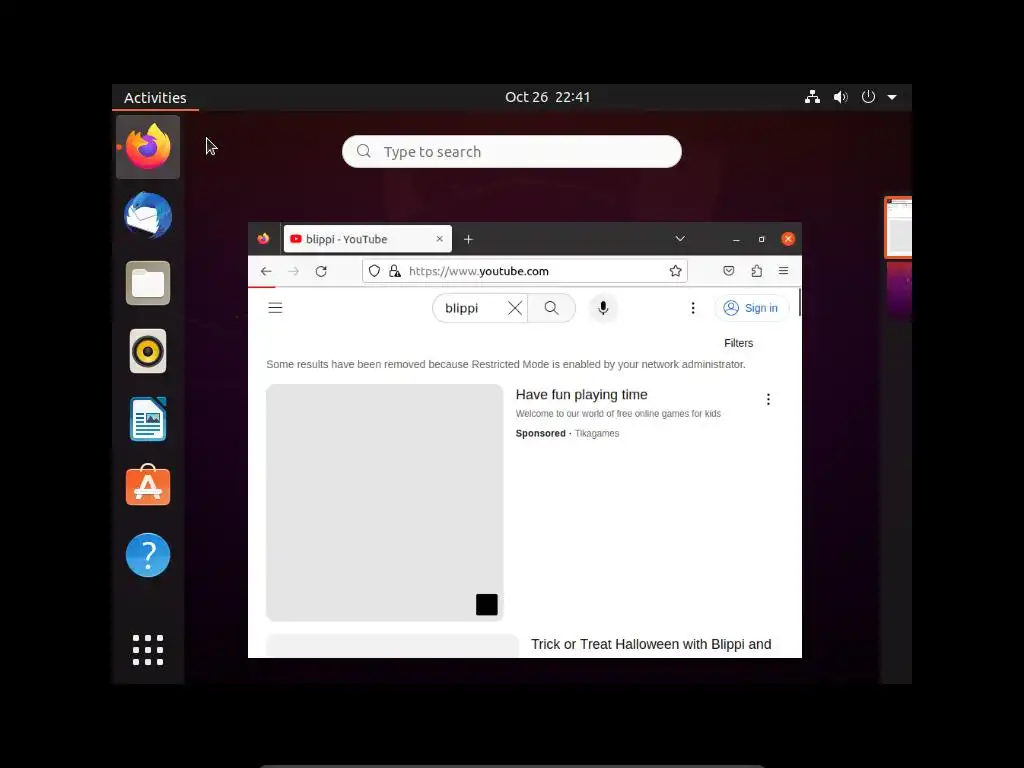
Task: Open the Firefox extensions icon
Action: pyautogui.click(x=756, y=271)
